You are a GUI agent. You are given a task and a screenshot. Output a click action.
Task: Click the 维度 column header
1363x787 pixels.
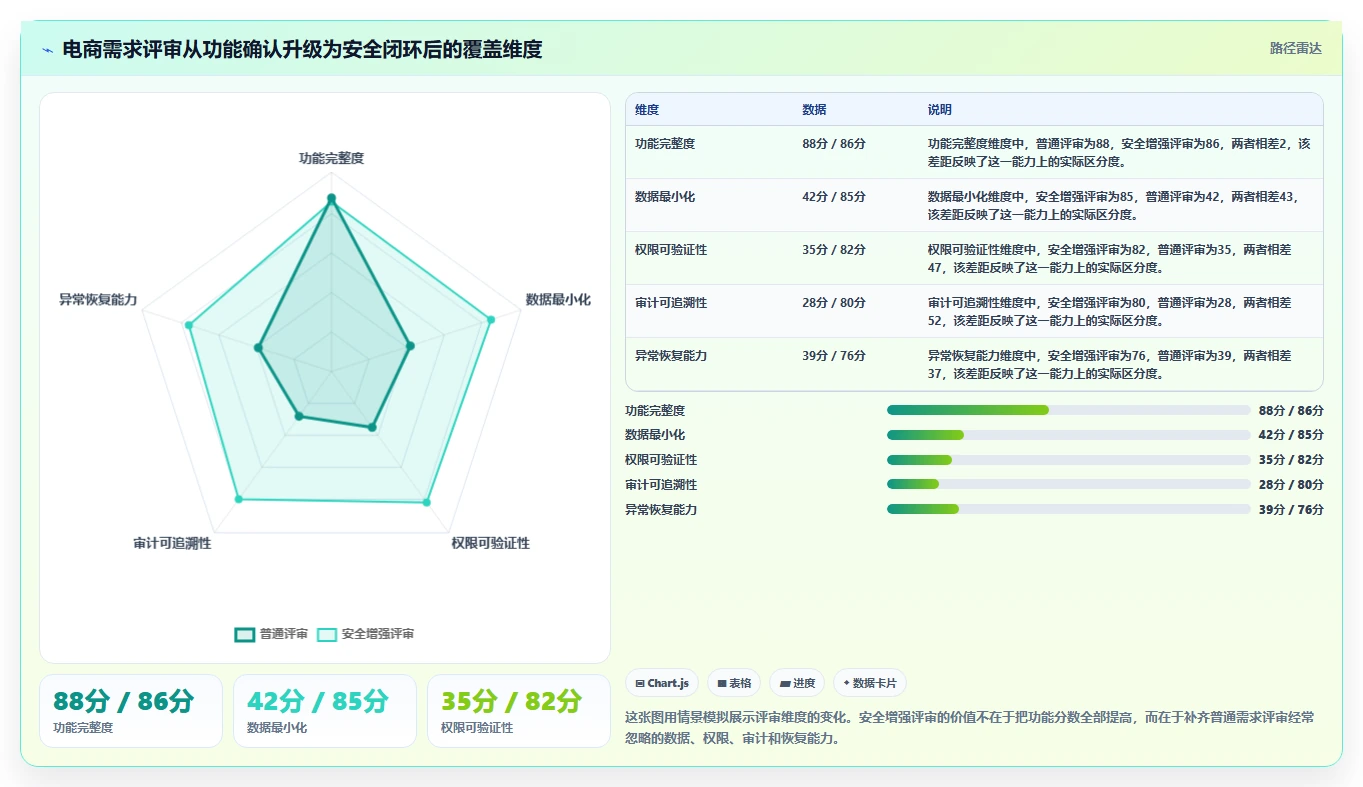[x=647, y=110]
